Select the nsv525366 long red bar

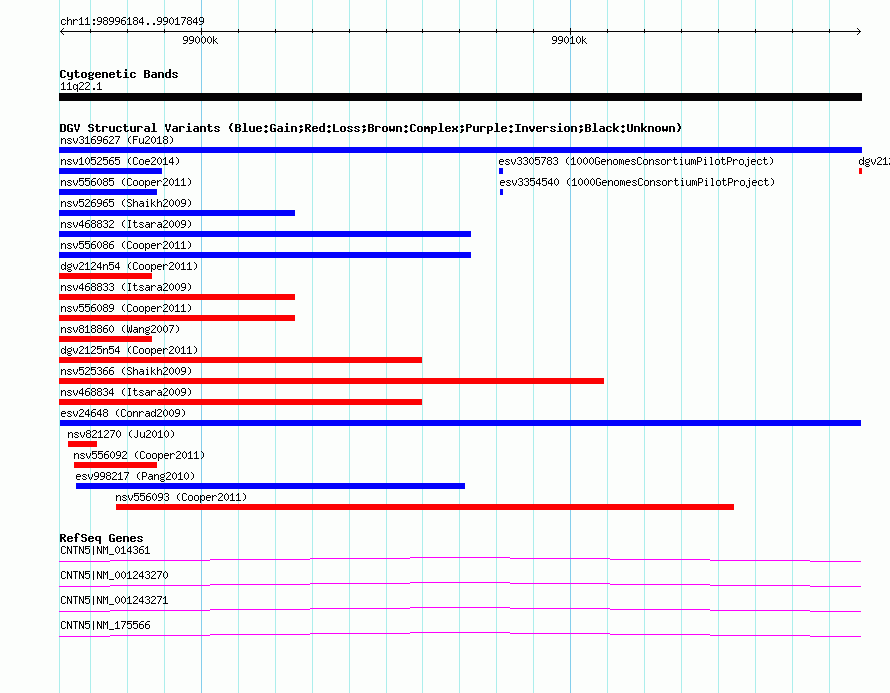(331, 381)
